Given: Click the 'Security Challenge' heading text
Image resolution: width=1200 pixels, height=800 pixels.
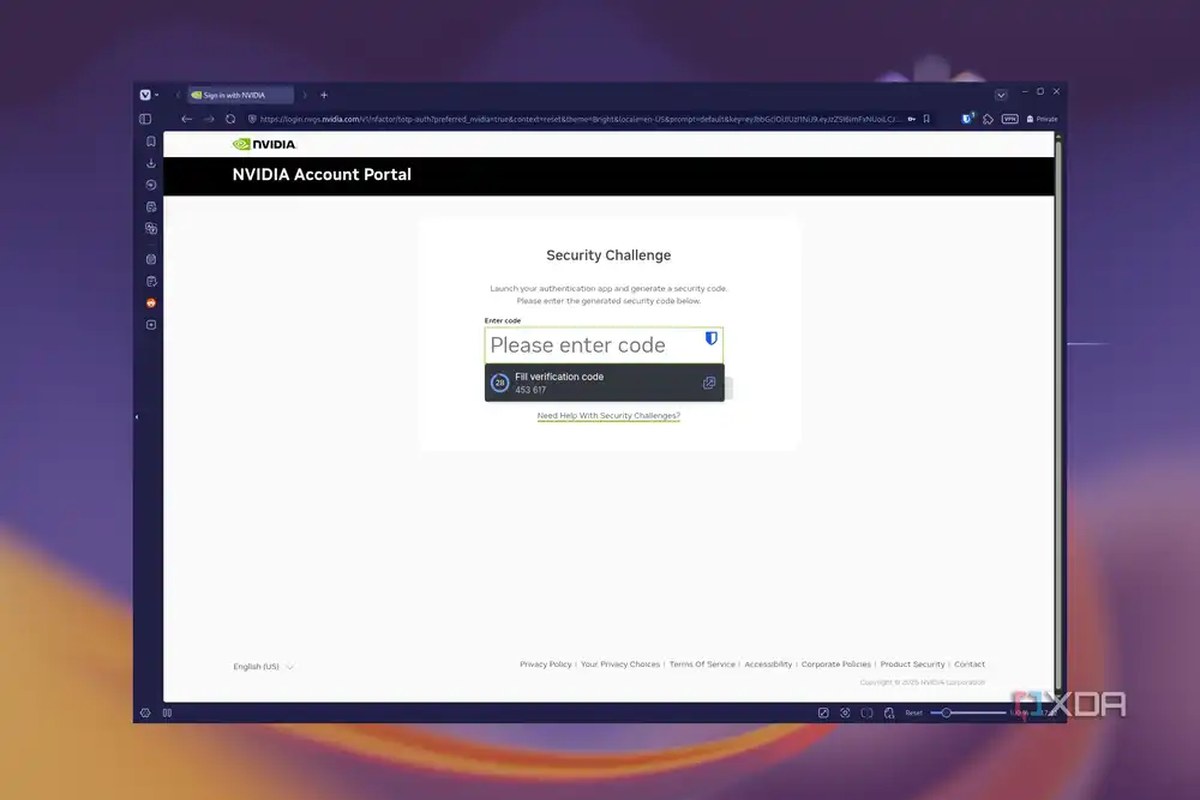Looking at the screenshot, I should point(608,255).
